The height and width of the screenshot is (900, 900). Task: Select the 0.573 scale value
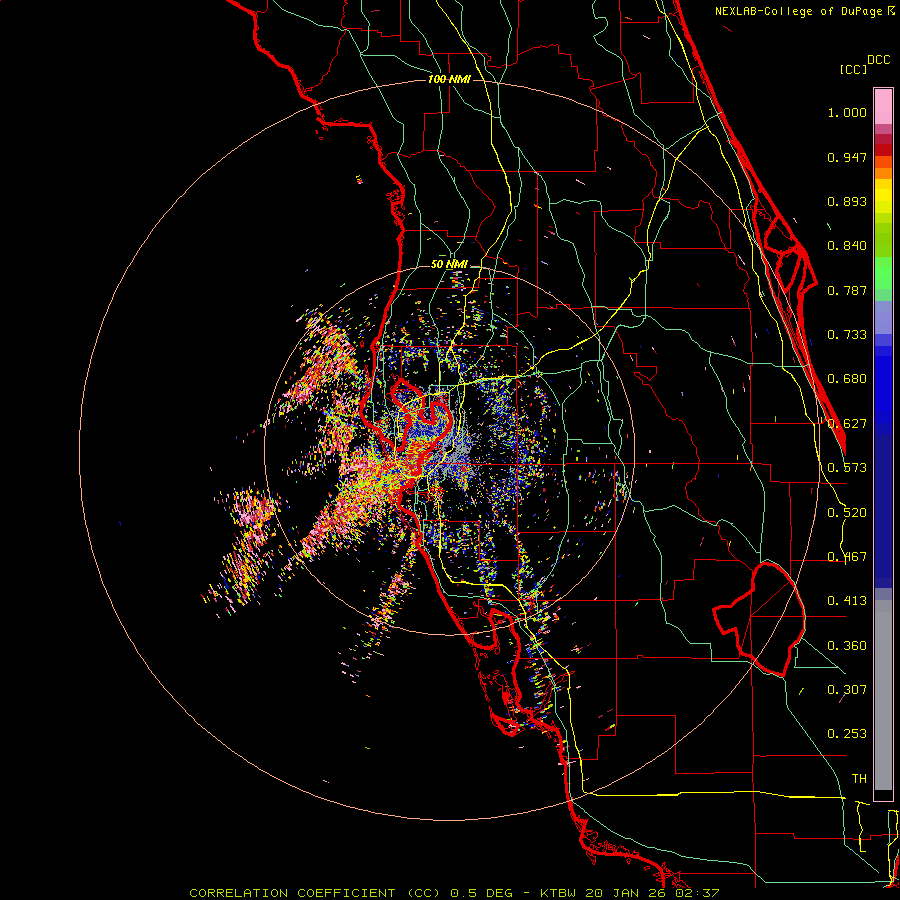click(x=847, y=468)
